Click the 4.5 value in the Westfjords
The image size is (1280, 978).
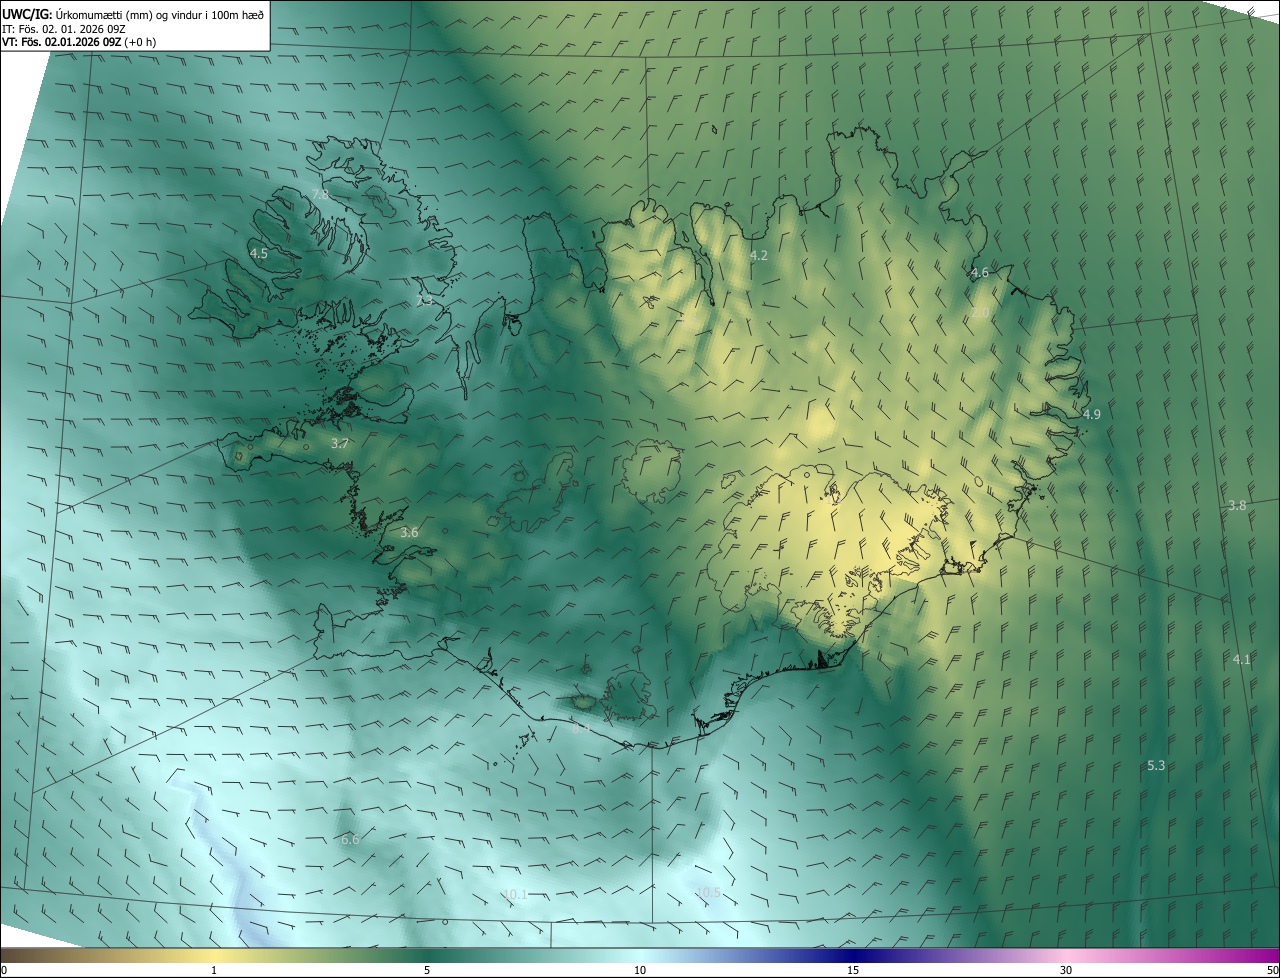[259, 254]
